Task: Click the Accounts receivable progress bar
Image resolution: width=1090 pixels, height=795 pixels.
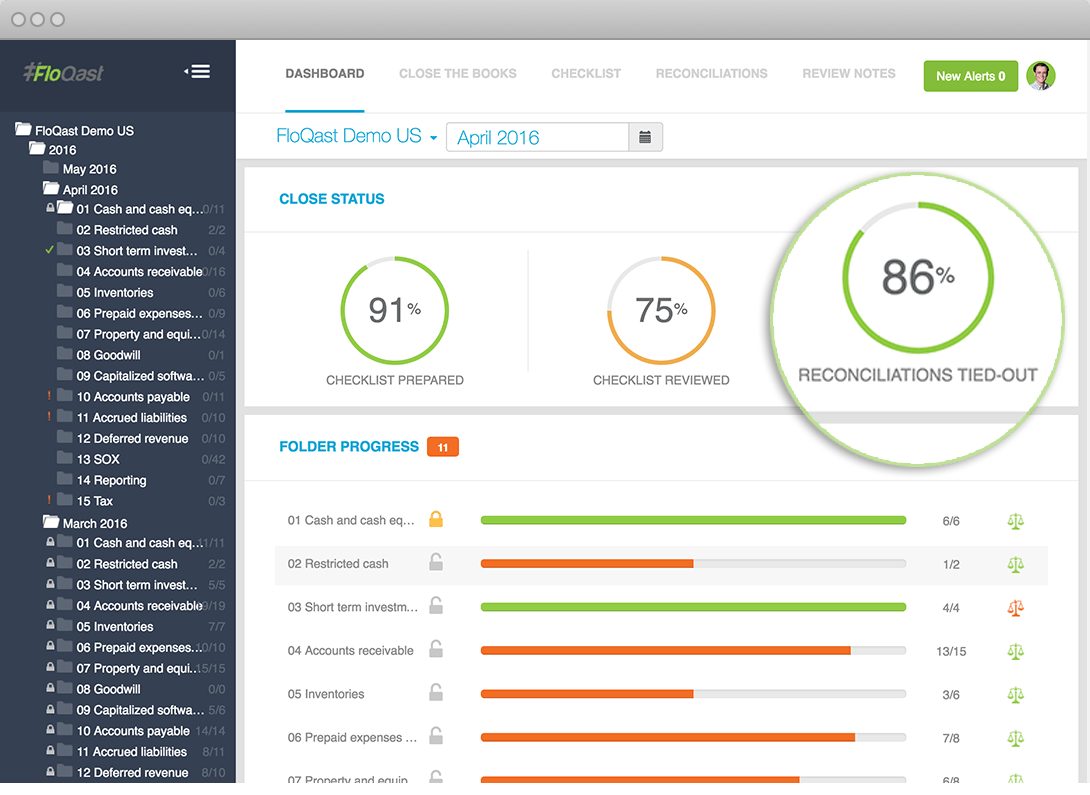Action: pos(692,651)
